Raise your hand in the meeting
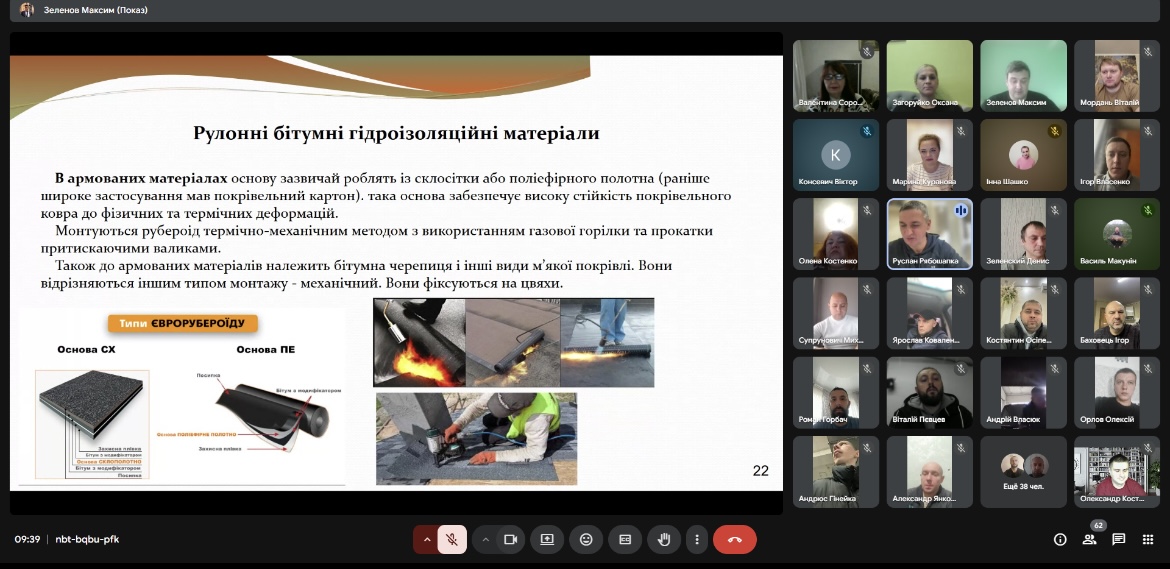The height and width of the screenshot is (569, 1170). (x=664, y=540)
